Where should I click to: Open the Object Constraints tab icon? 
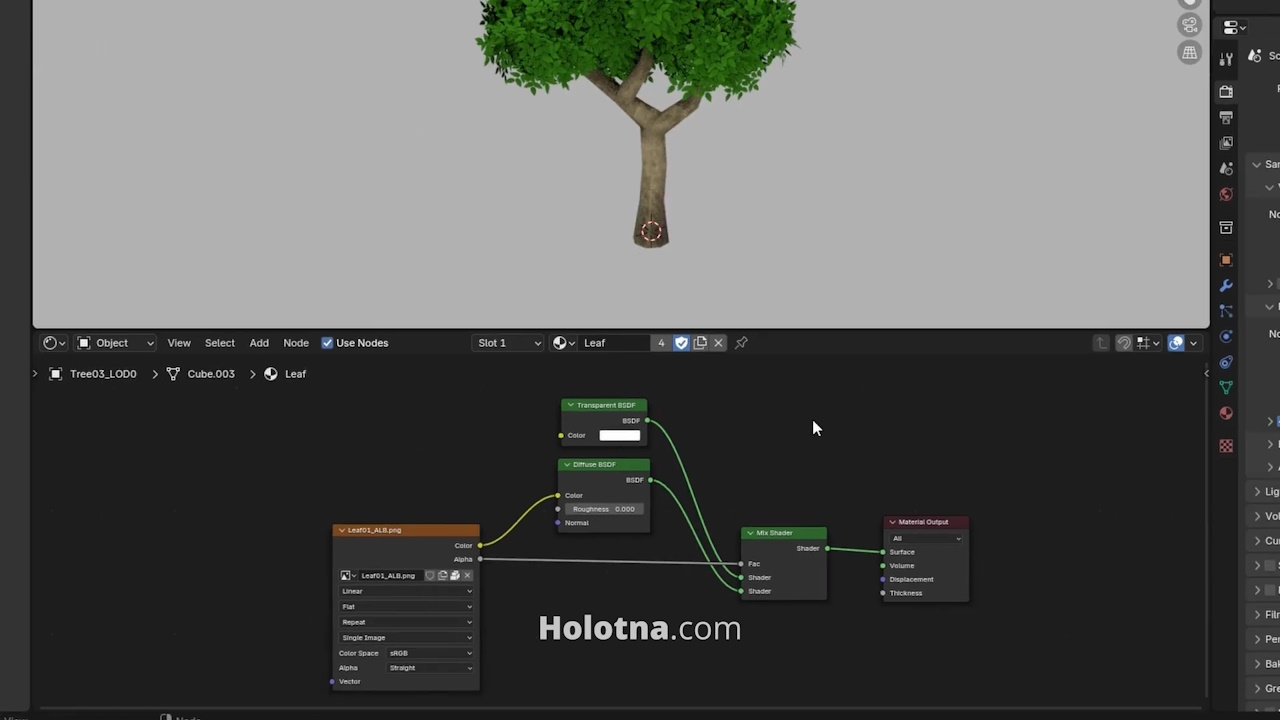tap(1226, 362)
